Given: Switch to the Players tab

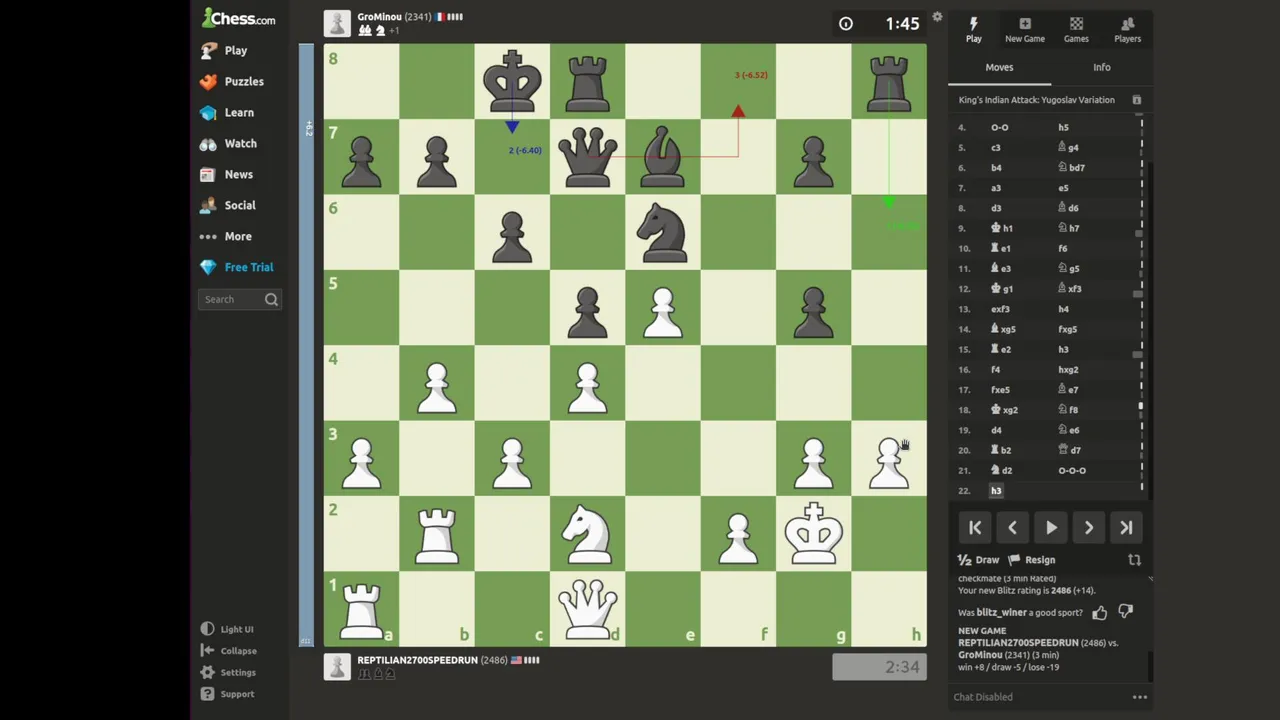Looking at the screenshot, I should pyautogui.click(x=1127, y=30).
